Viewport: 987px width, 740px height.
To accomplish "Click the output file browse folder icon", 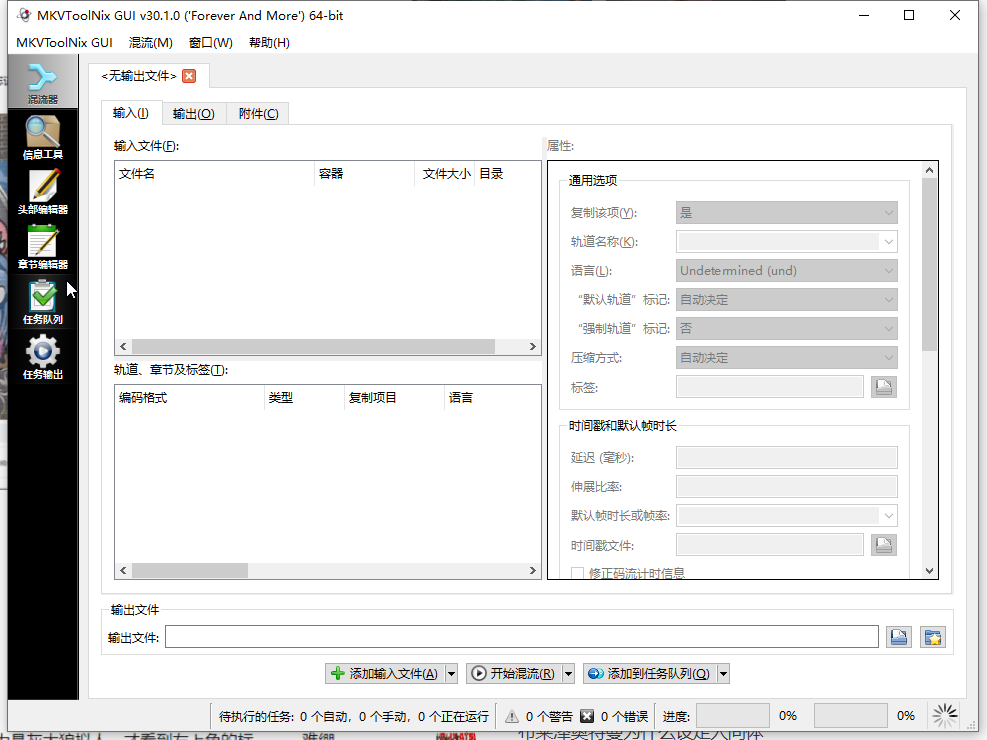I will pos(898,636).
